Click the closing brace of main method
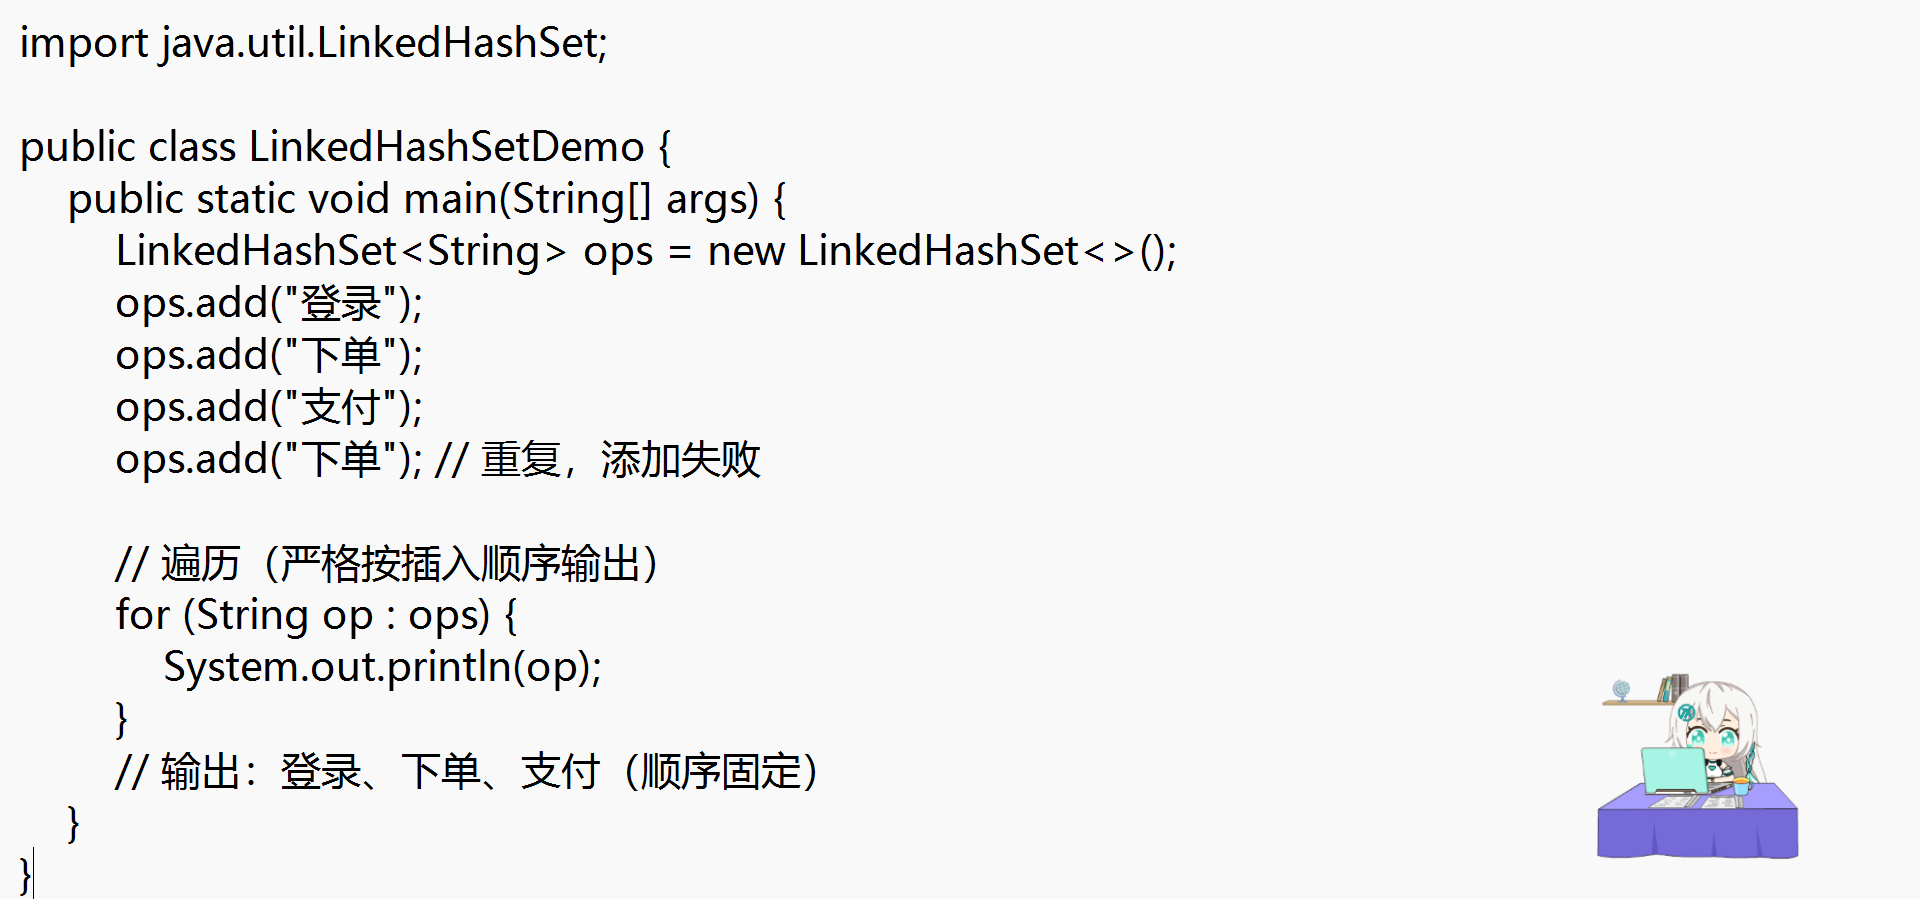 [x=73, y=823]
